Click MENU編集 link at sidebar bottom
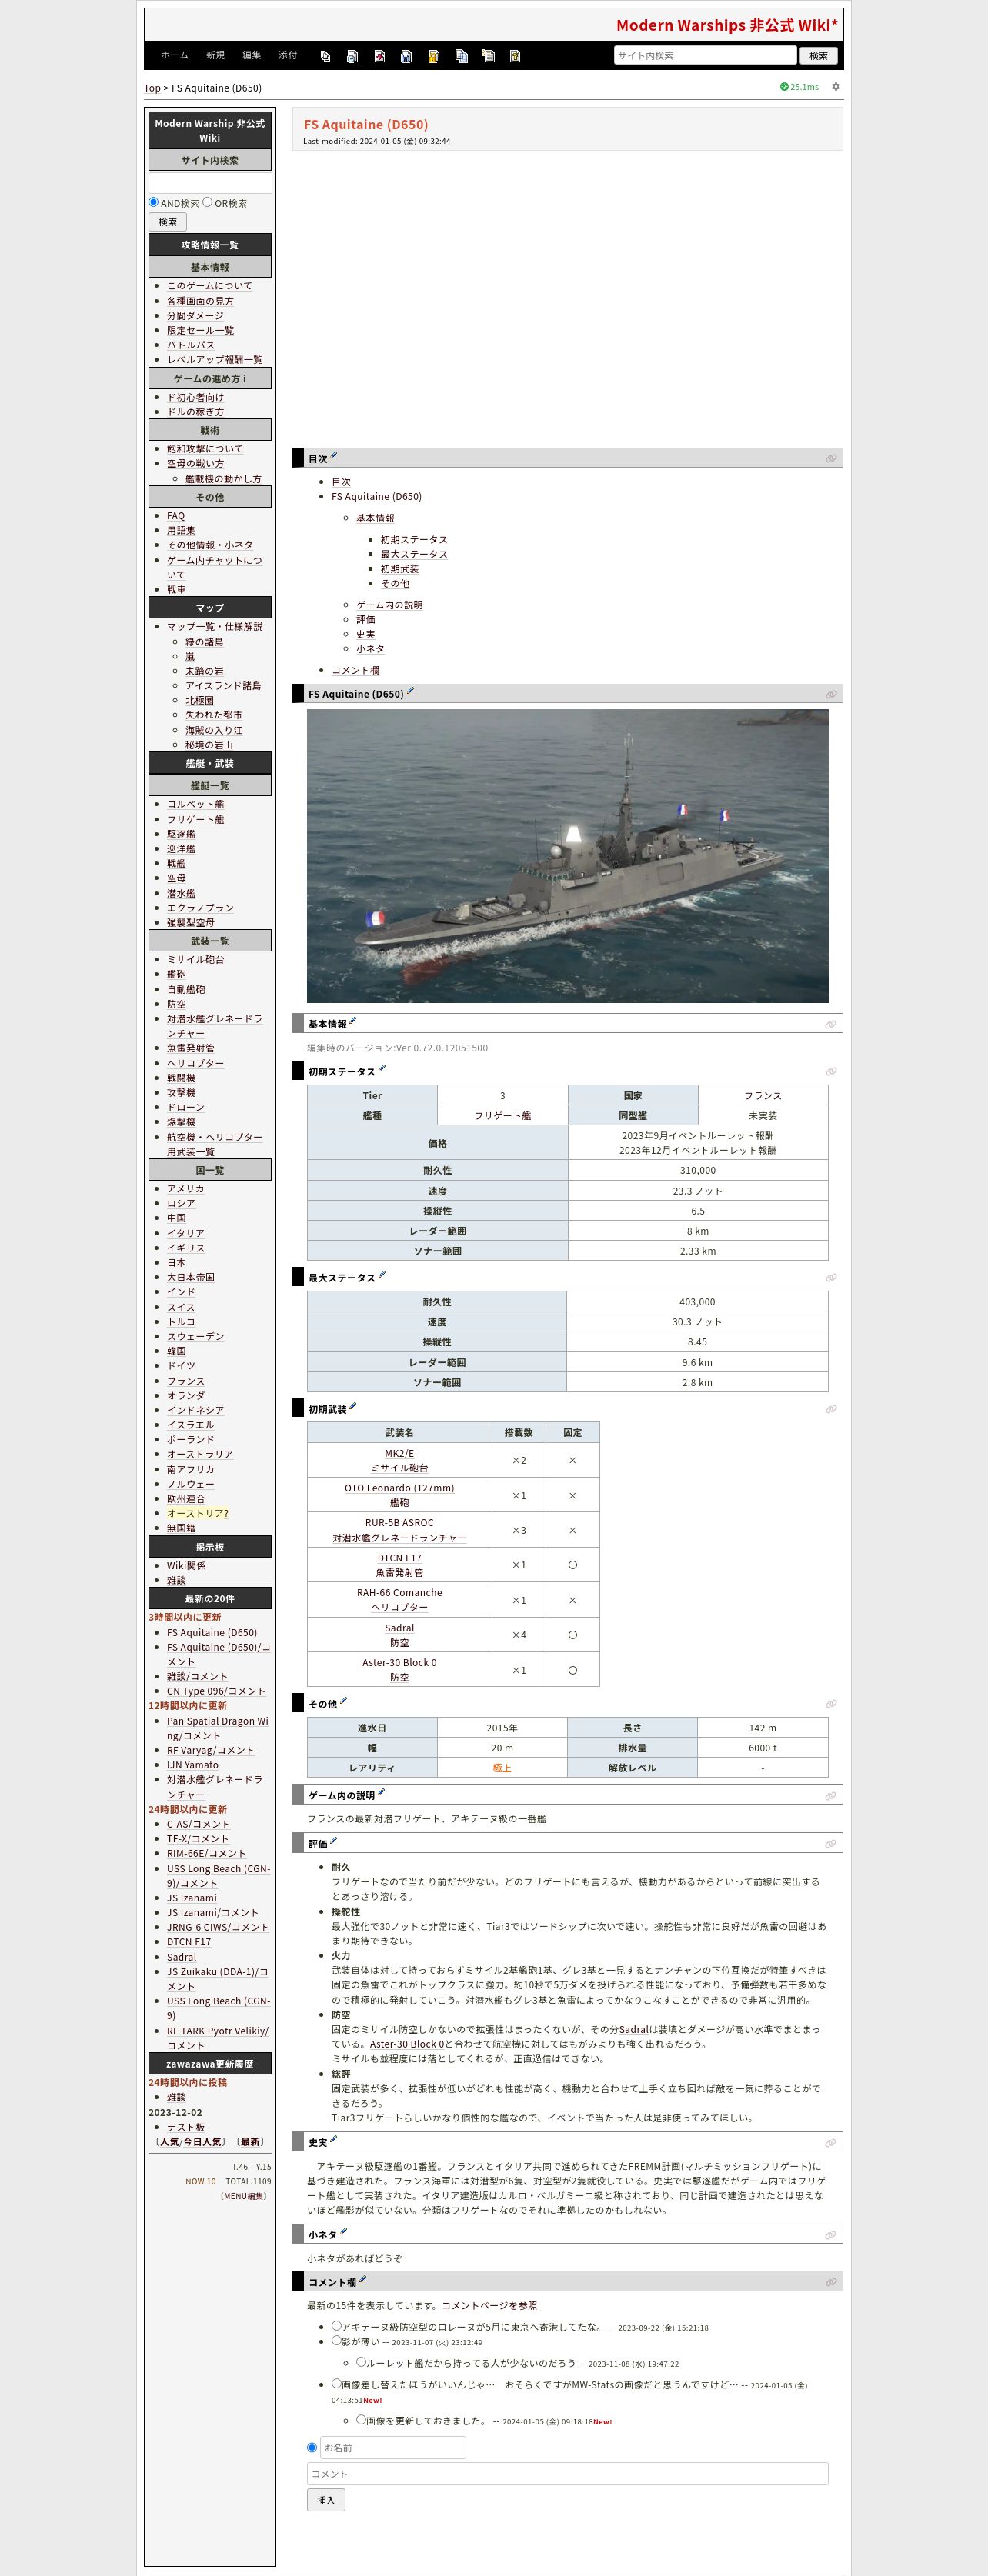988x2576 pixels. tap(244, 2196)
